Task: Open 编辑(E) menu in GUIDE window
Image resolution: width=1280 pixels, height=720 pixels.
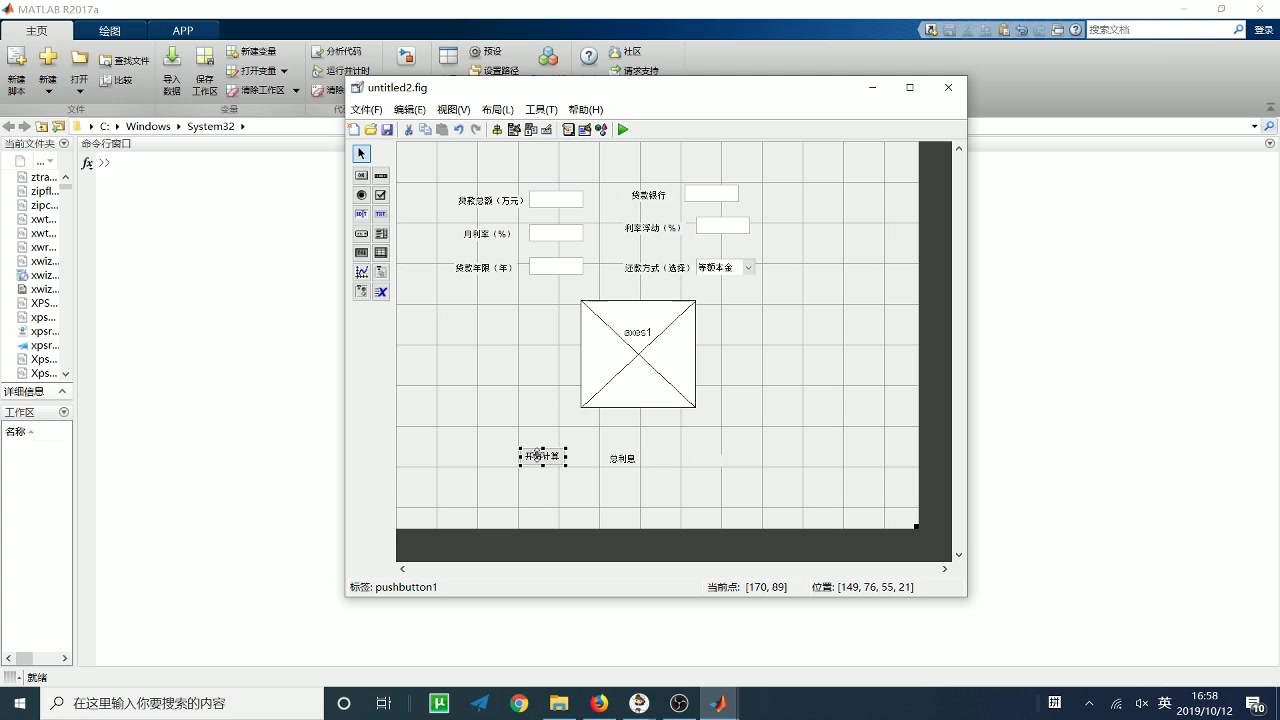Action: tap(409, 110)
